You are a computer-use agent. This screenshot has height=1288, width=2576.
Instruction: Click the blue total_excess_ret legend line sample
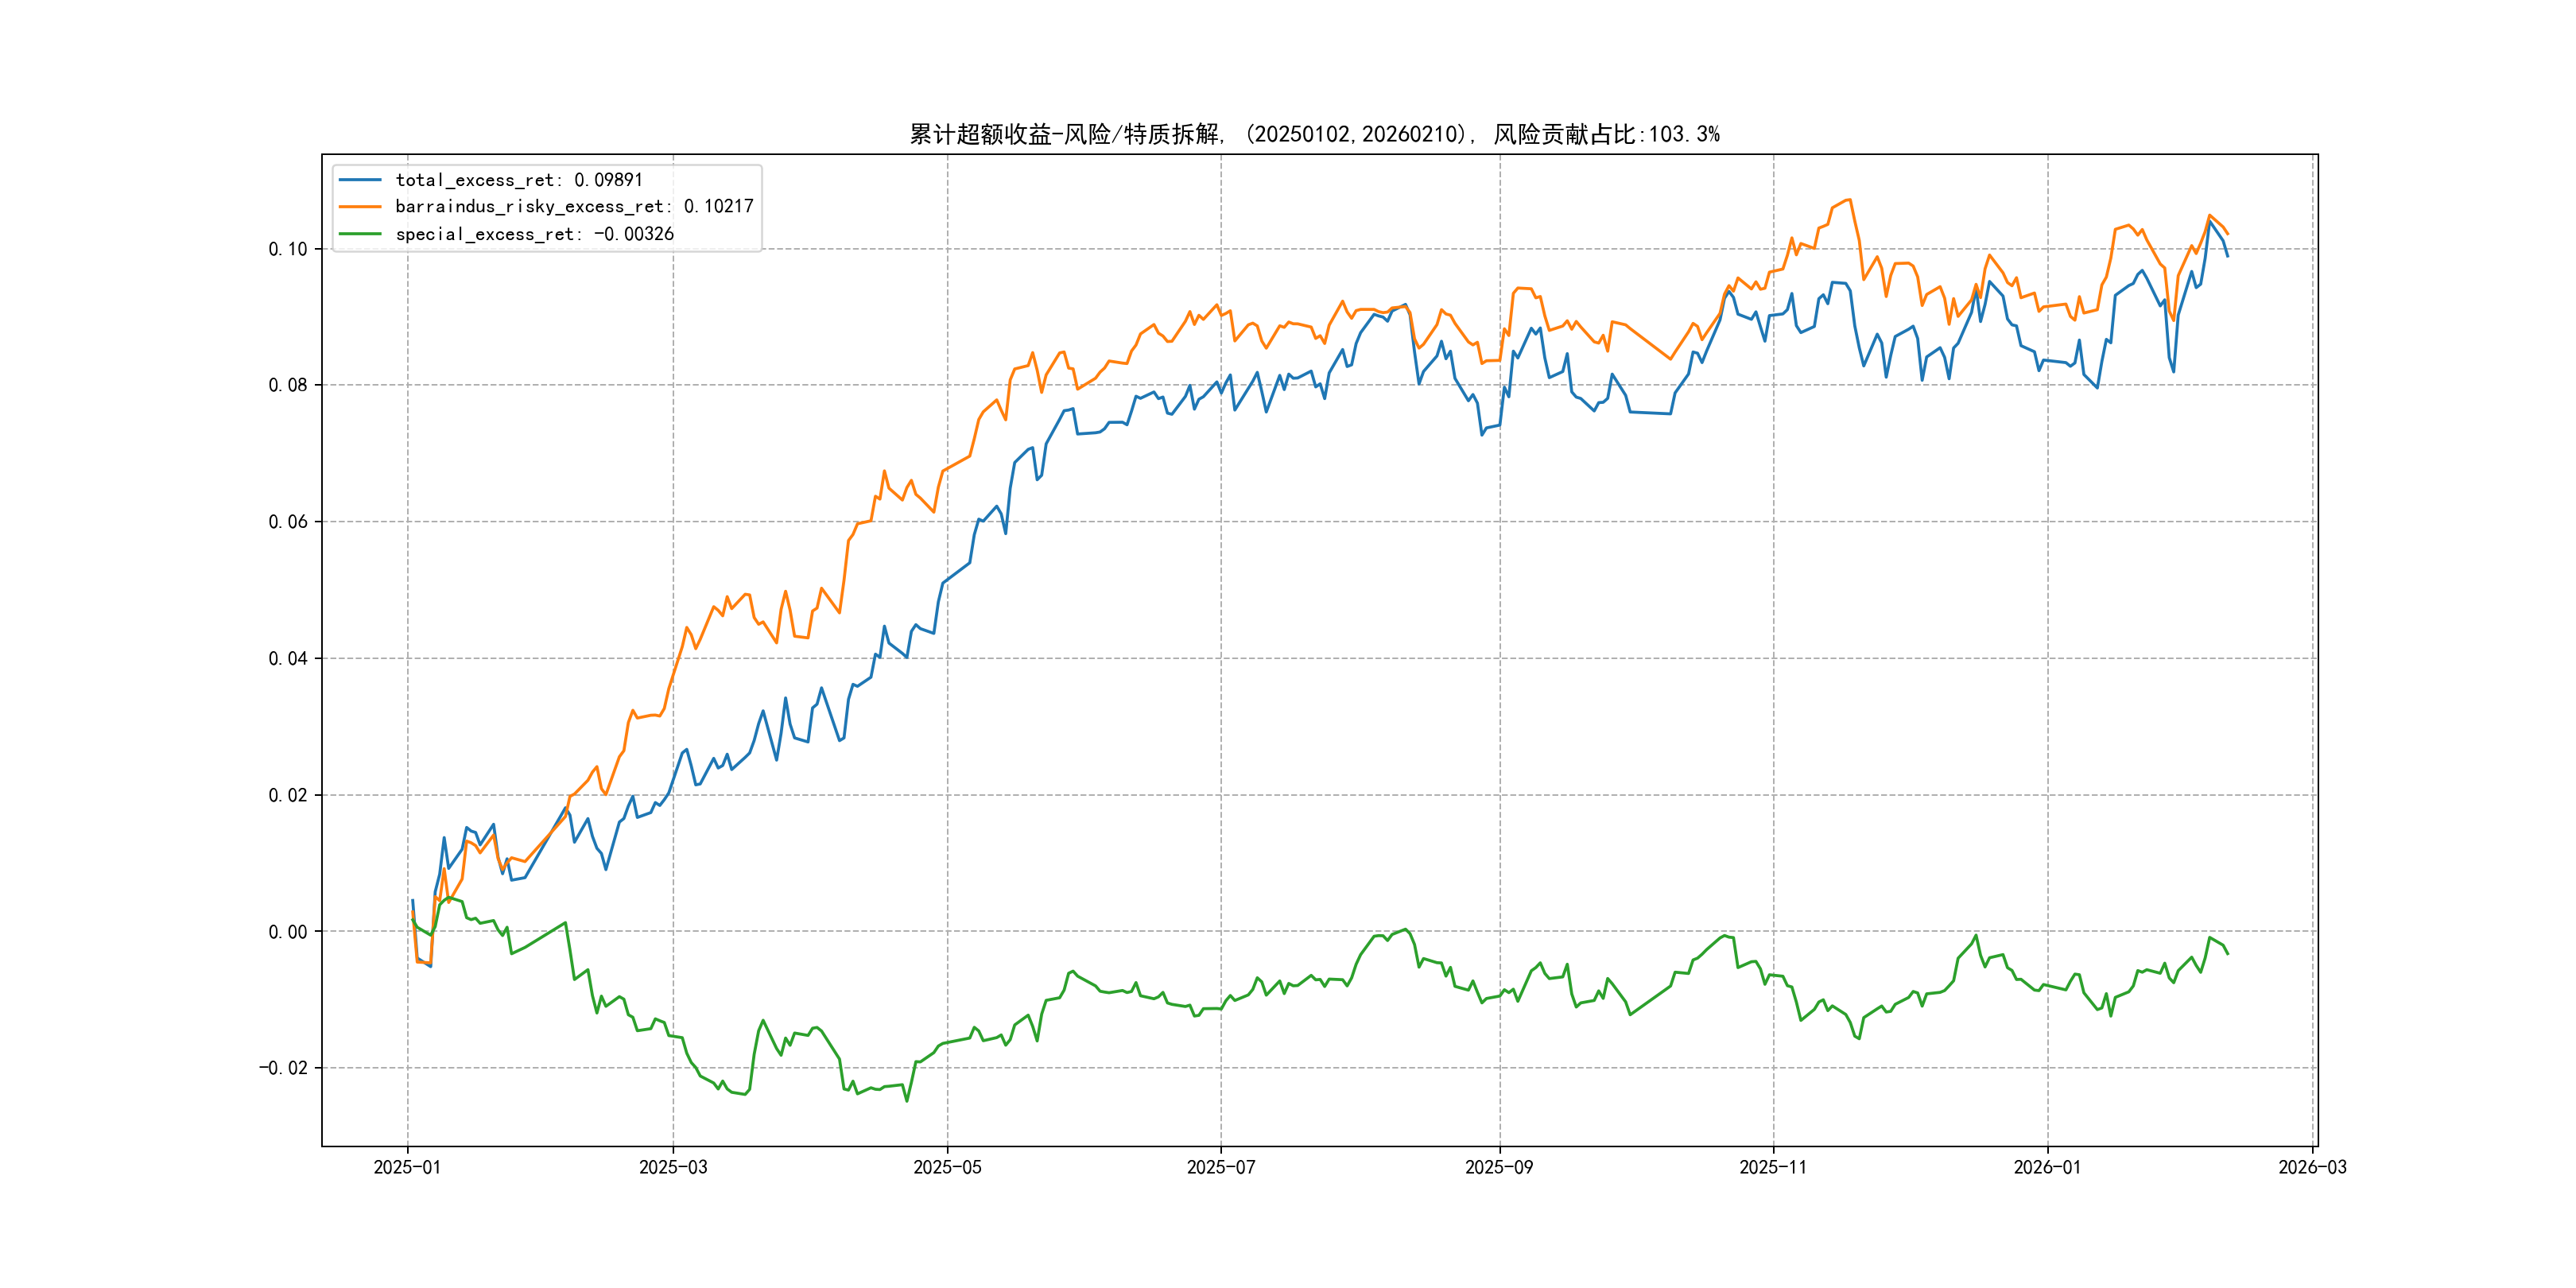360,180
